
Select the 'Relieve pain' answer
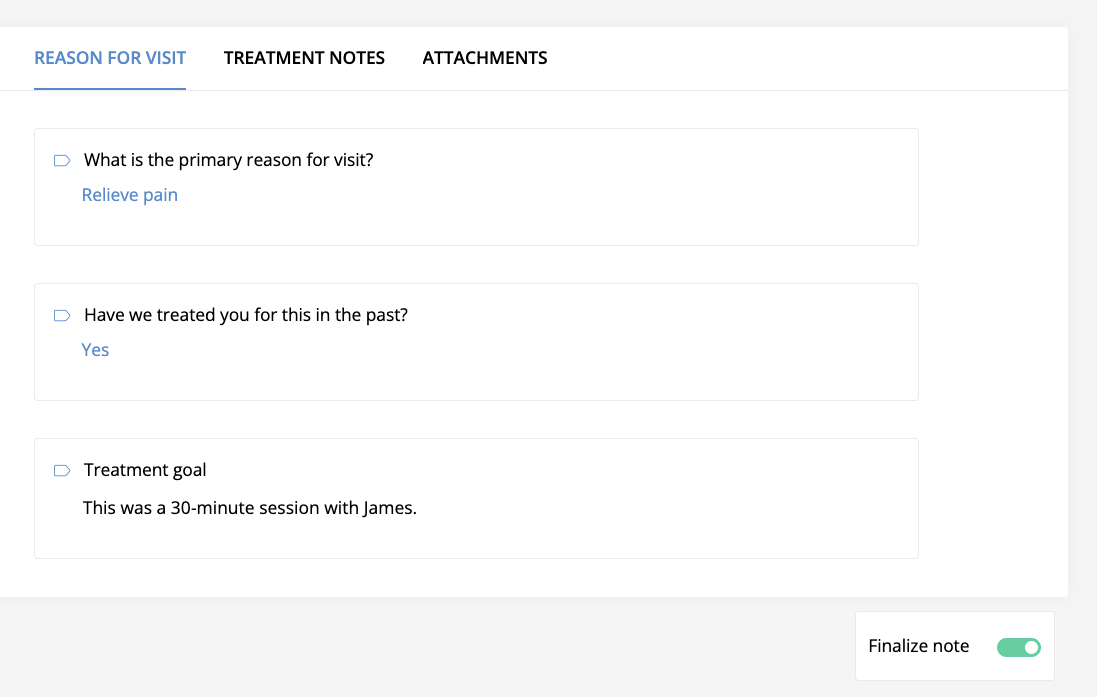pos(130,195)
